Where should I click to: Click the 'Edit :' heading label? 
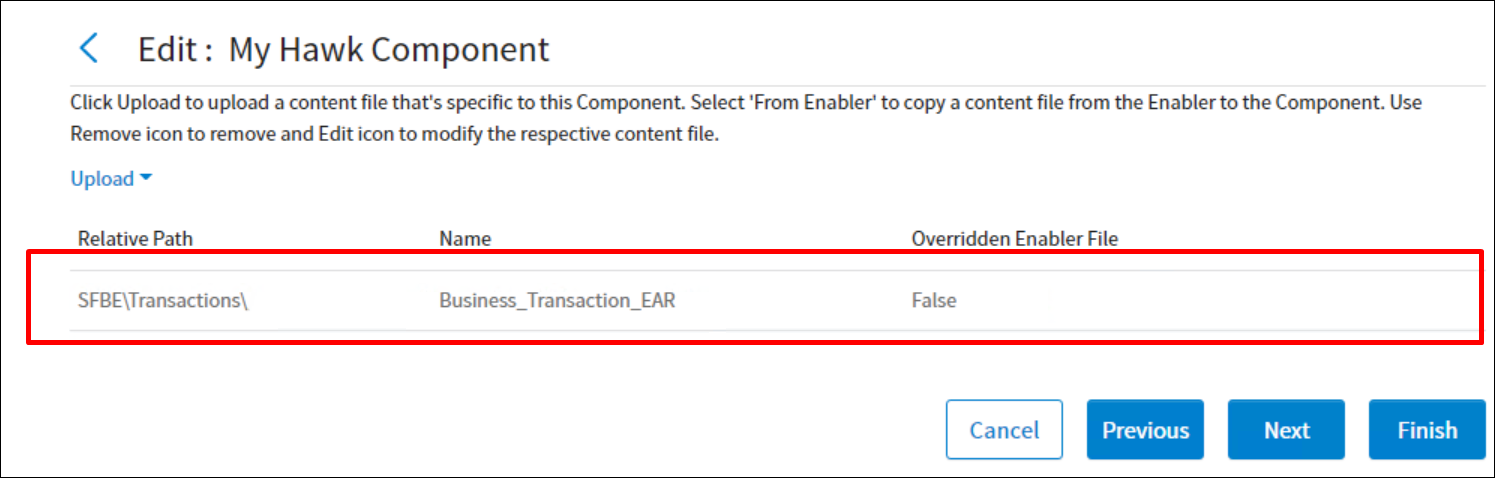tap(175, 49)
